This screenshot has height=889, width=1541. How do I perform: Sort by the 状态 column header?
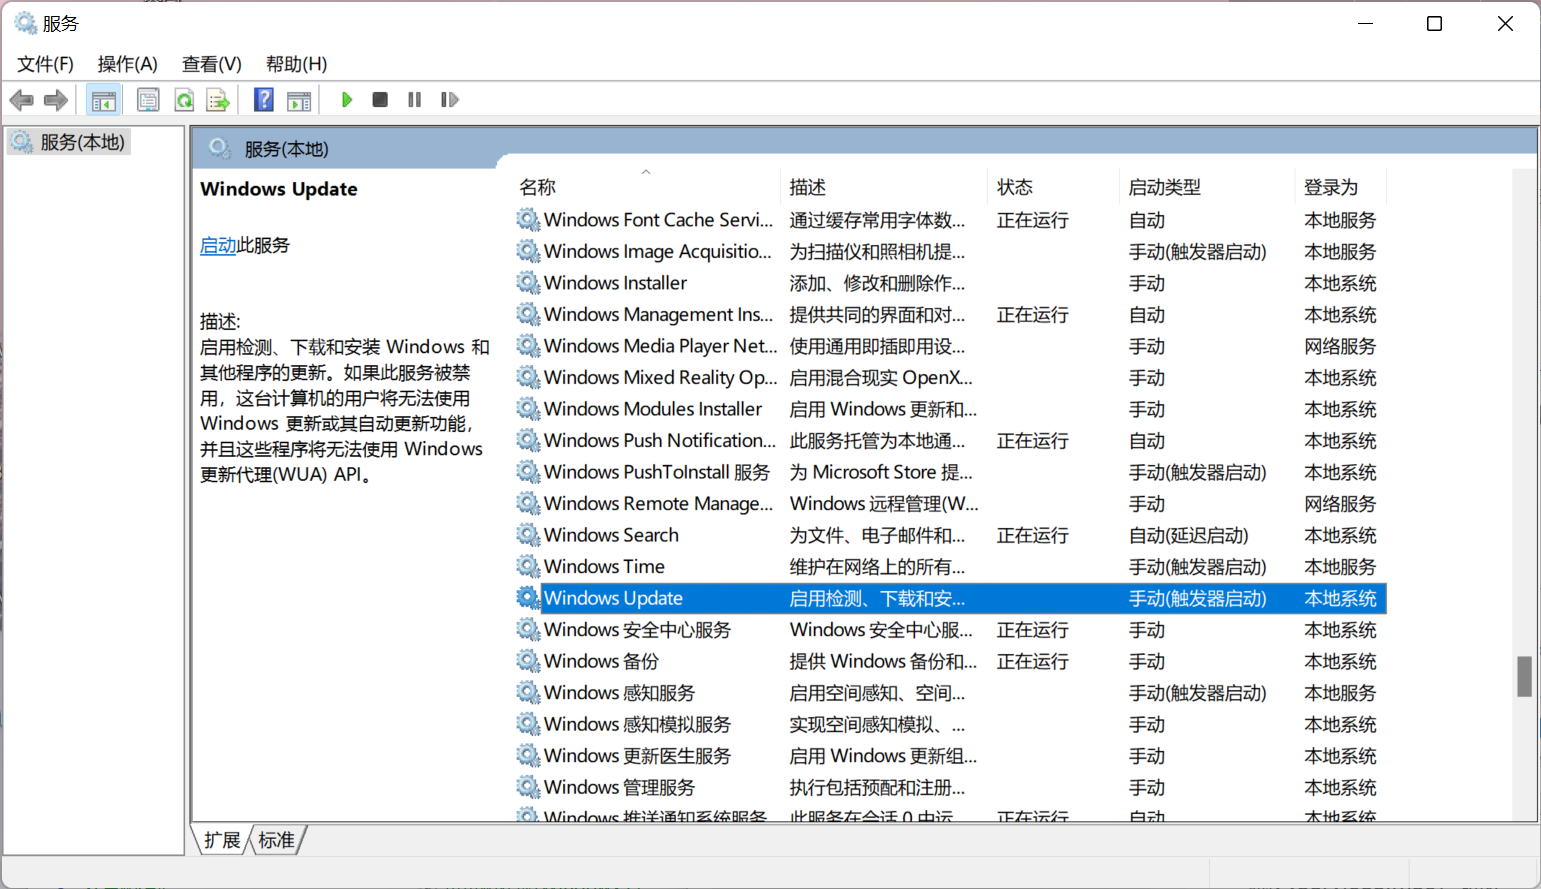[x=1015, y=187]
